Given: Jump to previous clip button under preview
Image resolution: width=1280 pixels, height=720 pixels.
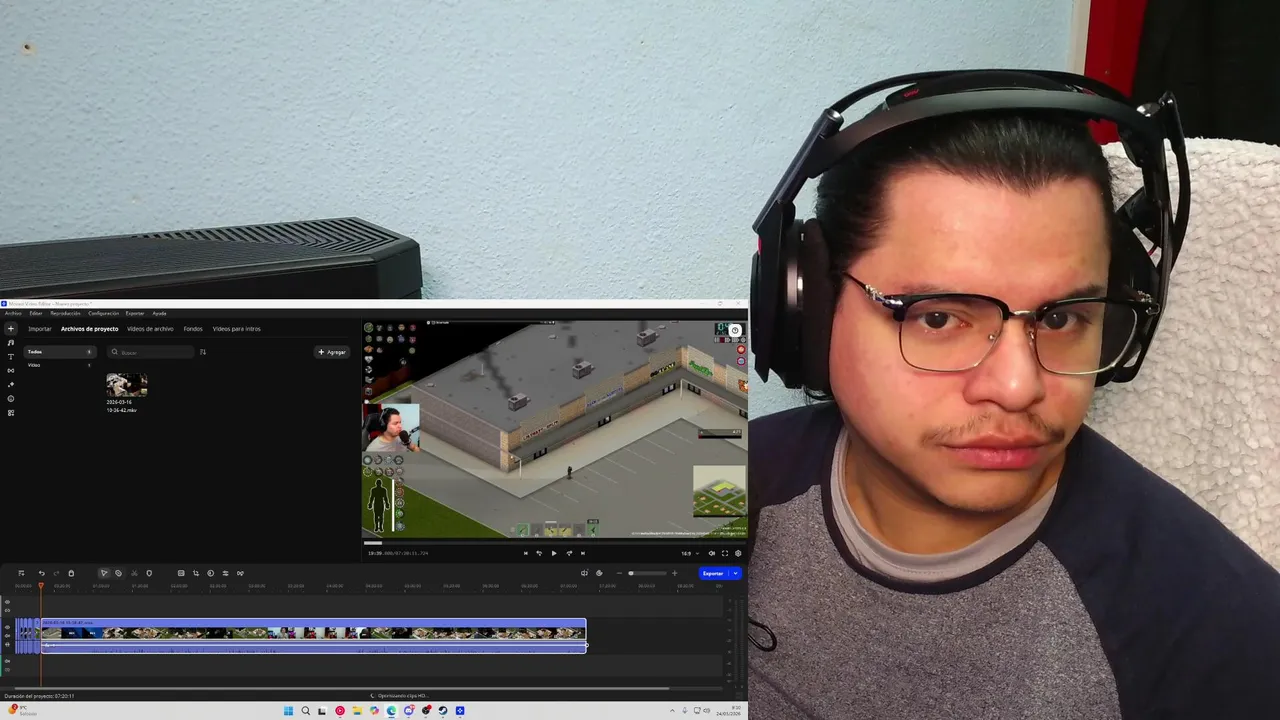Looking at the screenshot, I should click(526, 553).
